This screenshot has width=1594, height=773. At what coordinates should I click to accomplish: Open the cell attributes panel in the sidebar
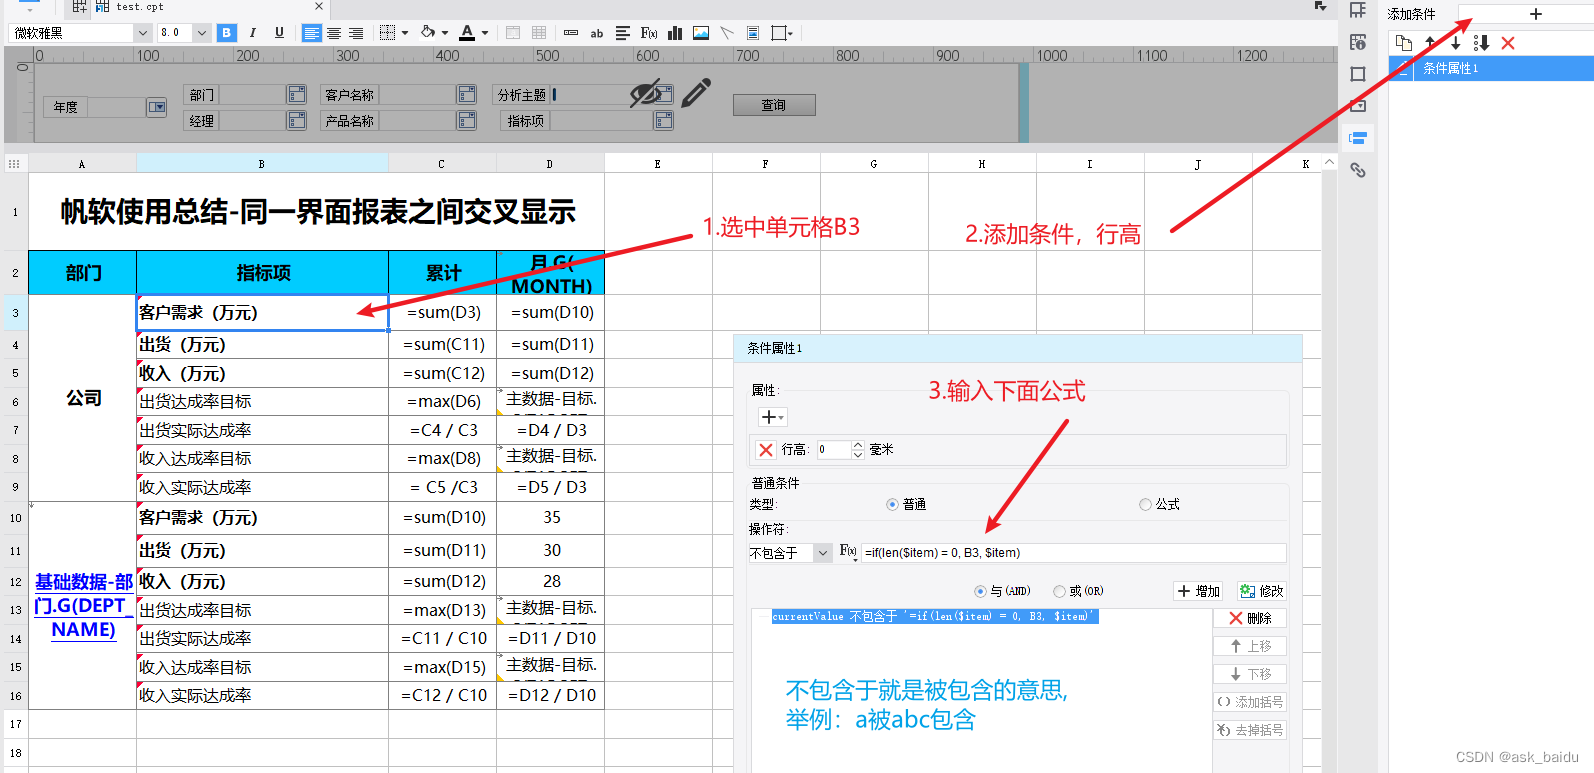click(1358, 42)
